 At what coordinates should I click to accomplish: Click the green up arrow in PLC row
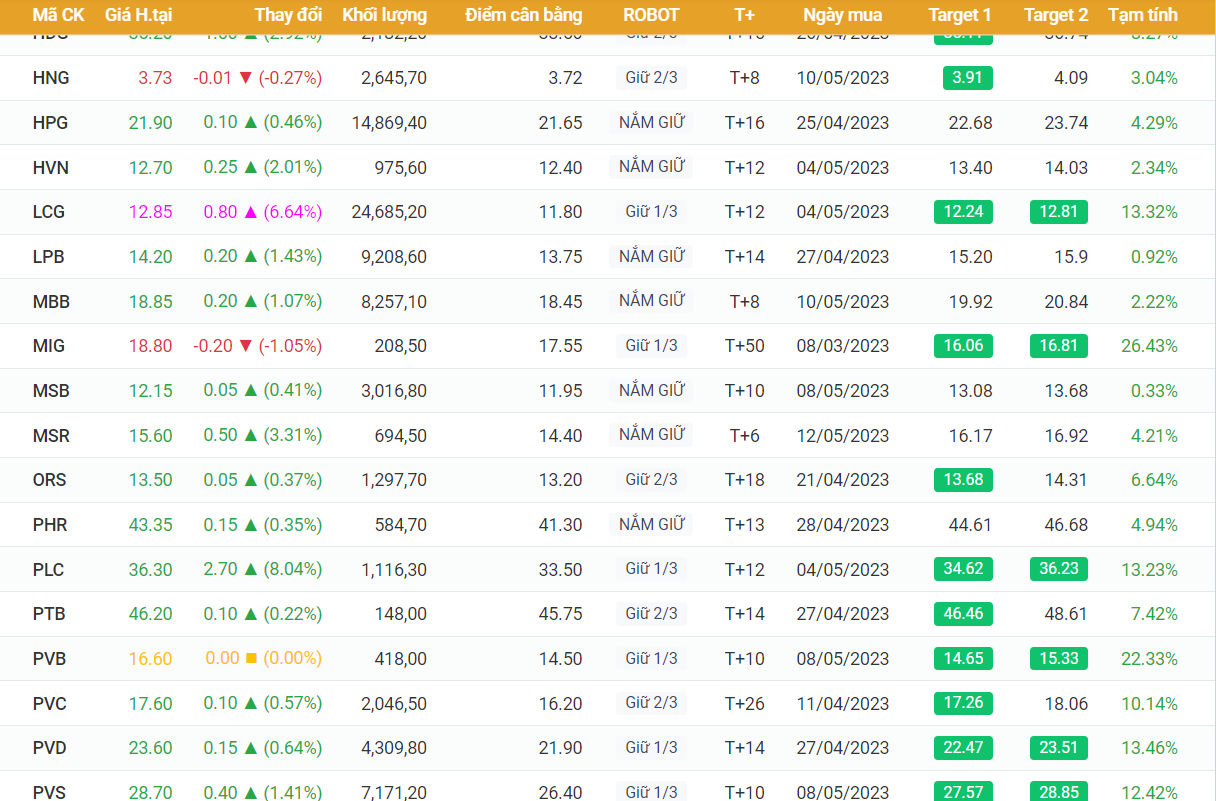click(x=251, y=569)
